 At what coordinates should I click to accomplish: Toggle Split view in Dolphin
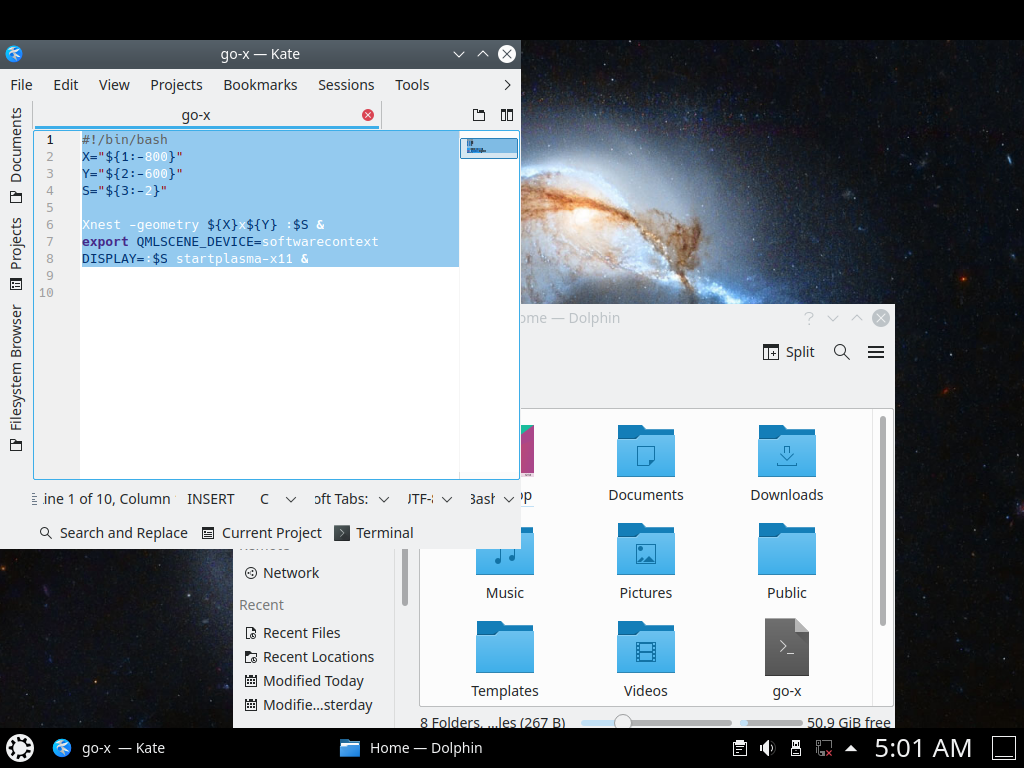788,352
